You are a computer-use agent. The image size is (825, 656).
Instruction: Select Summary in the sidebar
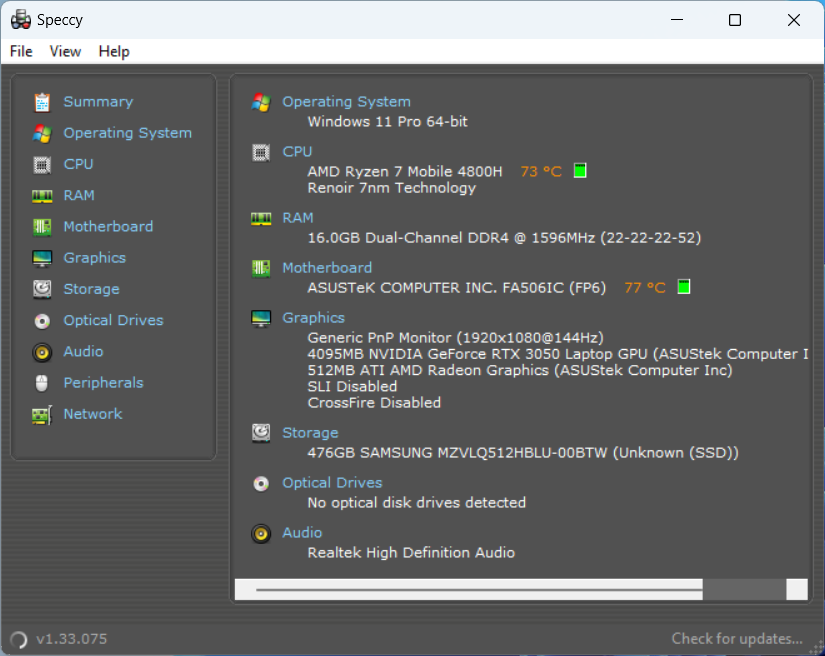pyautogui.click(x=98, y=102)
